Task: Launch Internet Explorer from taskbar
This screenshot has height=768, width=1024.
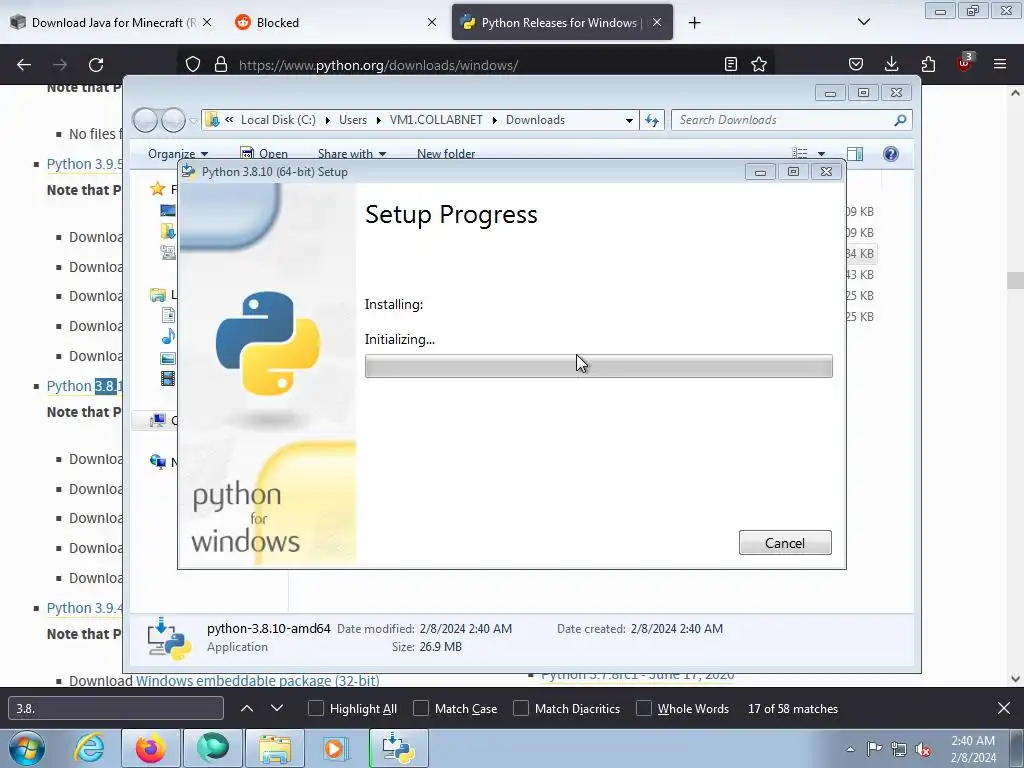Action: coord(89,748)
